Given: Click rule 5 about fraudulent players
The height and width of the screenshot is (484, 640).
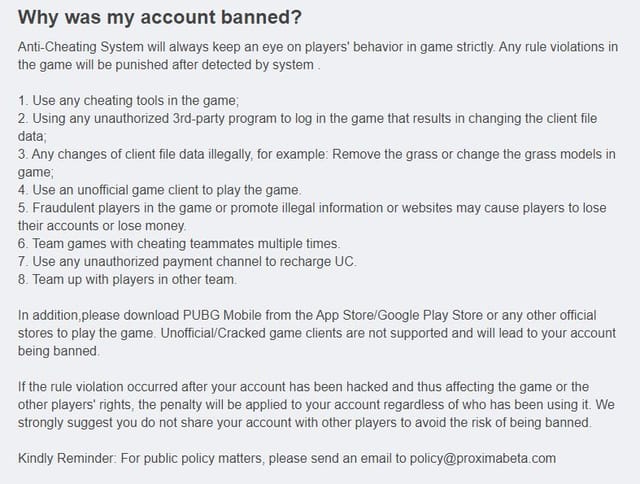Looking at the screenshot, I should pos(312,216).
